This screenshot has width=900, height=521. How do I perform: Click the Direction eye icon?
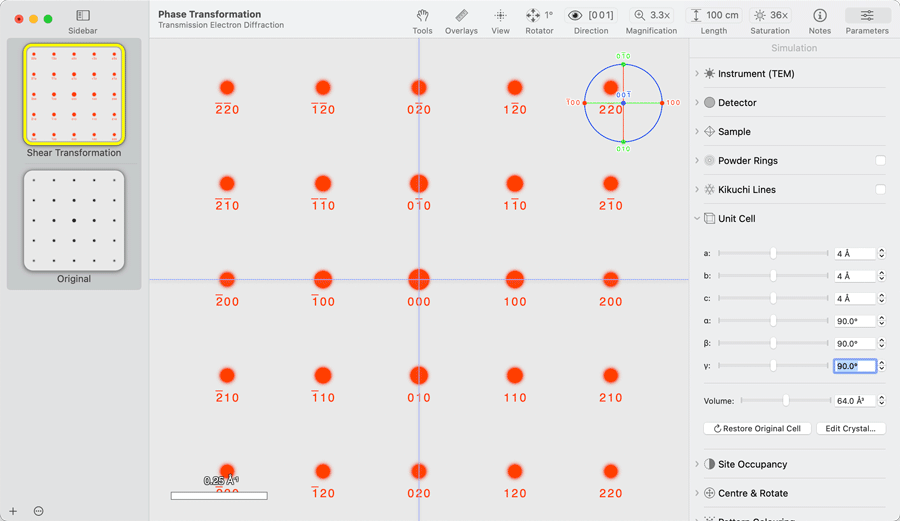pyautogui.click(x=575, y=15)
